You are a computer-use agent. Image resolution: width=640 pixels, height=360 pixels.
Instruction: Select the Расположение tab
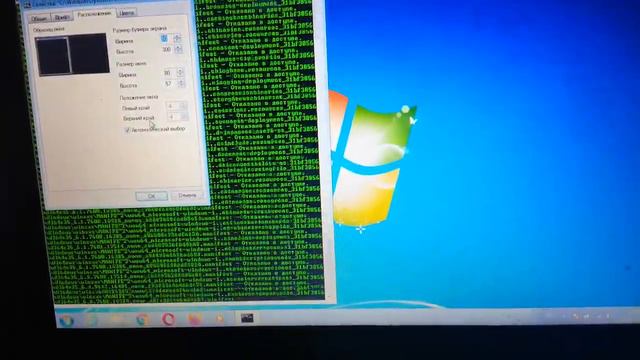point(94,14)
